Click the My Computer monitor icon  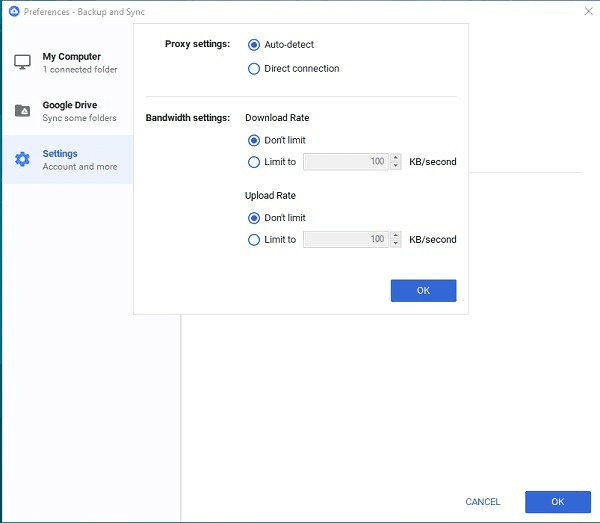point(22,63)
